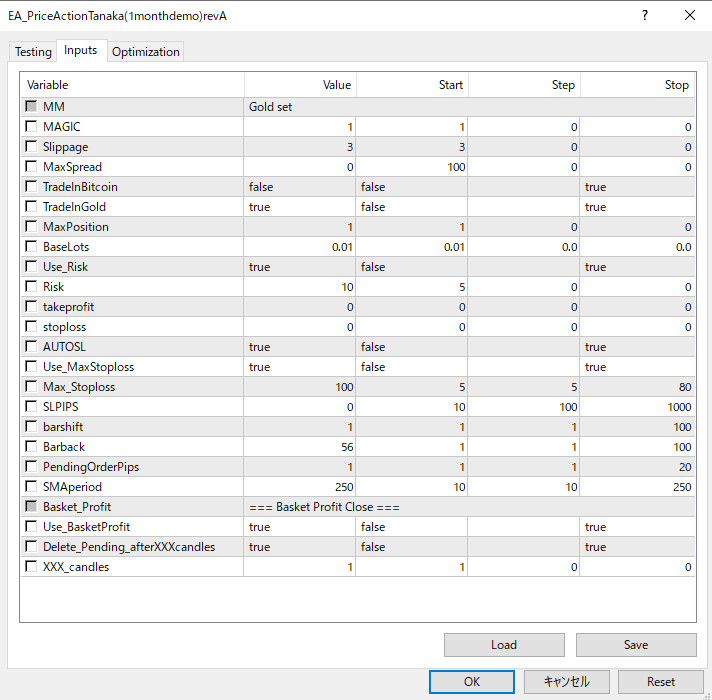Open the Optimization tab
712x700 pixels.
tap(146, 51)
